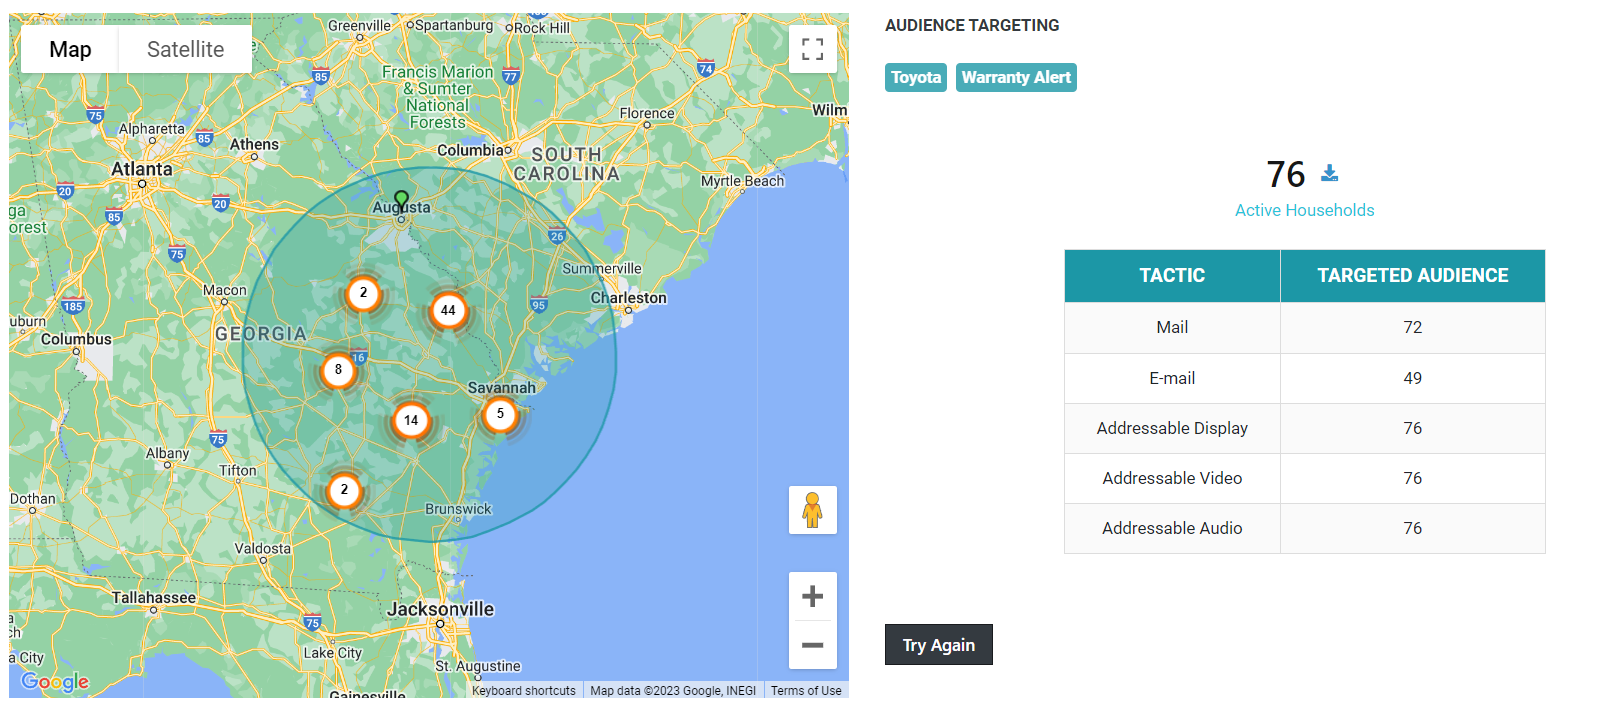Image resolution: width=1611 pixels, height=715 pixels.
Task: Open the cluster marker showing 14
Action: click(x=411, y=421)
